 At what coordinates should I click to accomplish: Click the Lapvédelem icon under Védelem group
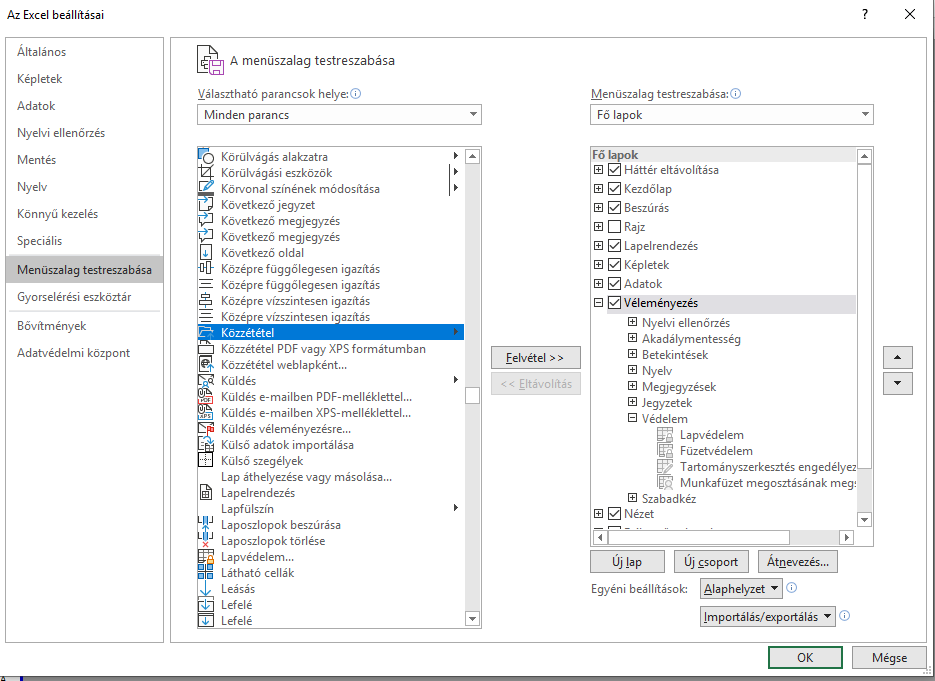tap(665, 435)
